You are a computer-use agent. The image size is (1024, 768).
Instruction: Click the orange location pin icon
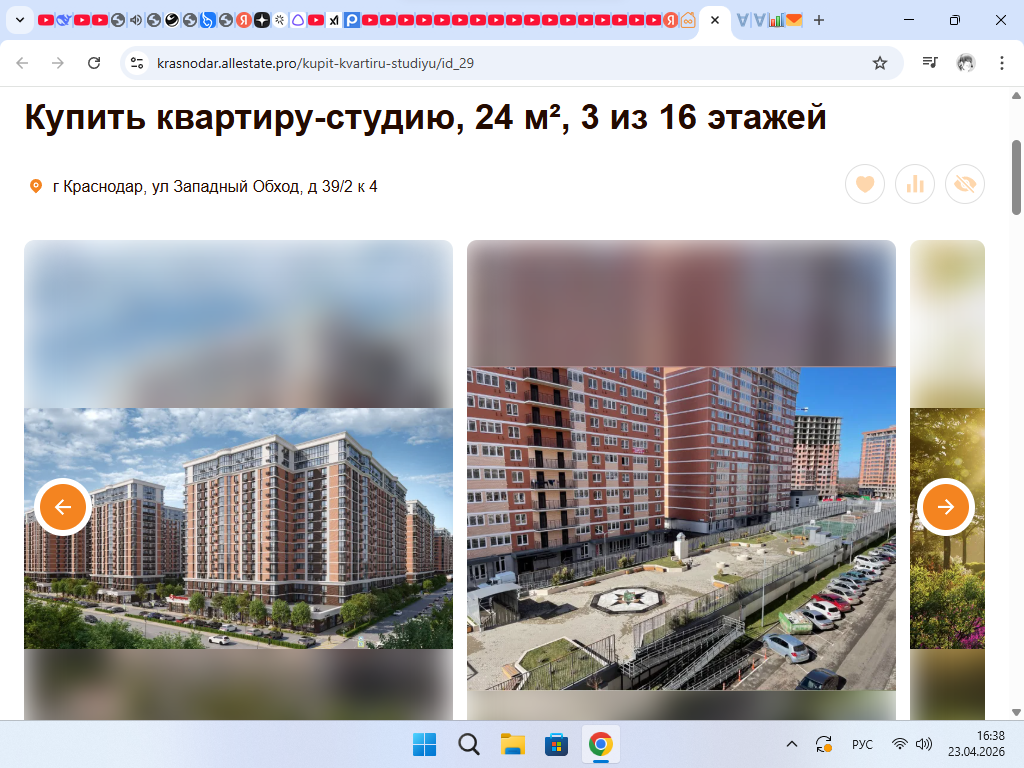(x=36, y=186)
